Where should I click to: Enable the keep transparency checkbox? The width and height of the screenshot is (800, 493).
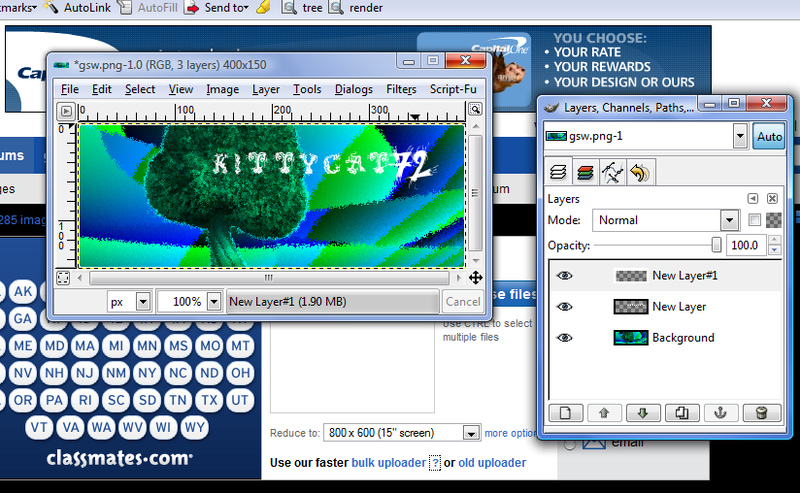point(755,220)
